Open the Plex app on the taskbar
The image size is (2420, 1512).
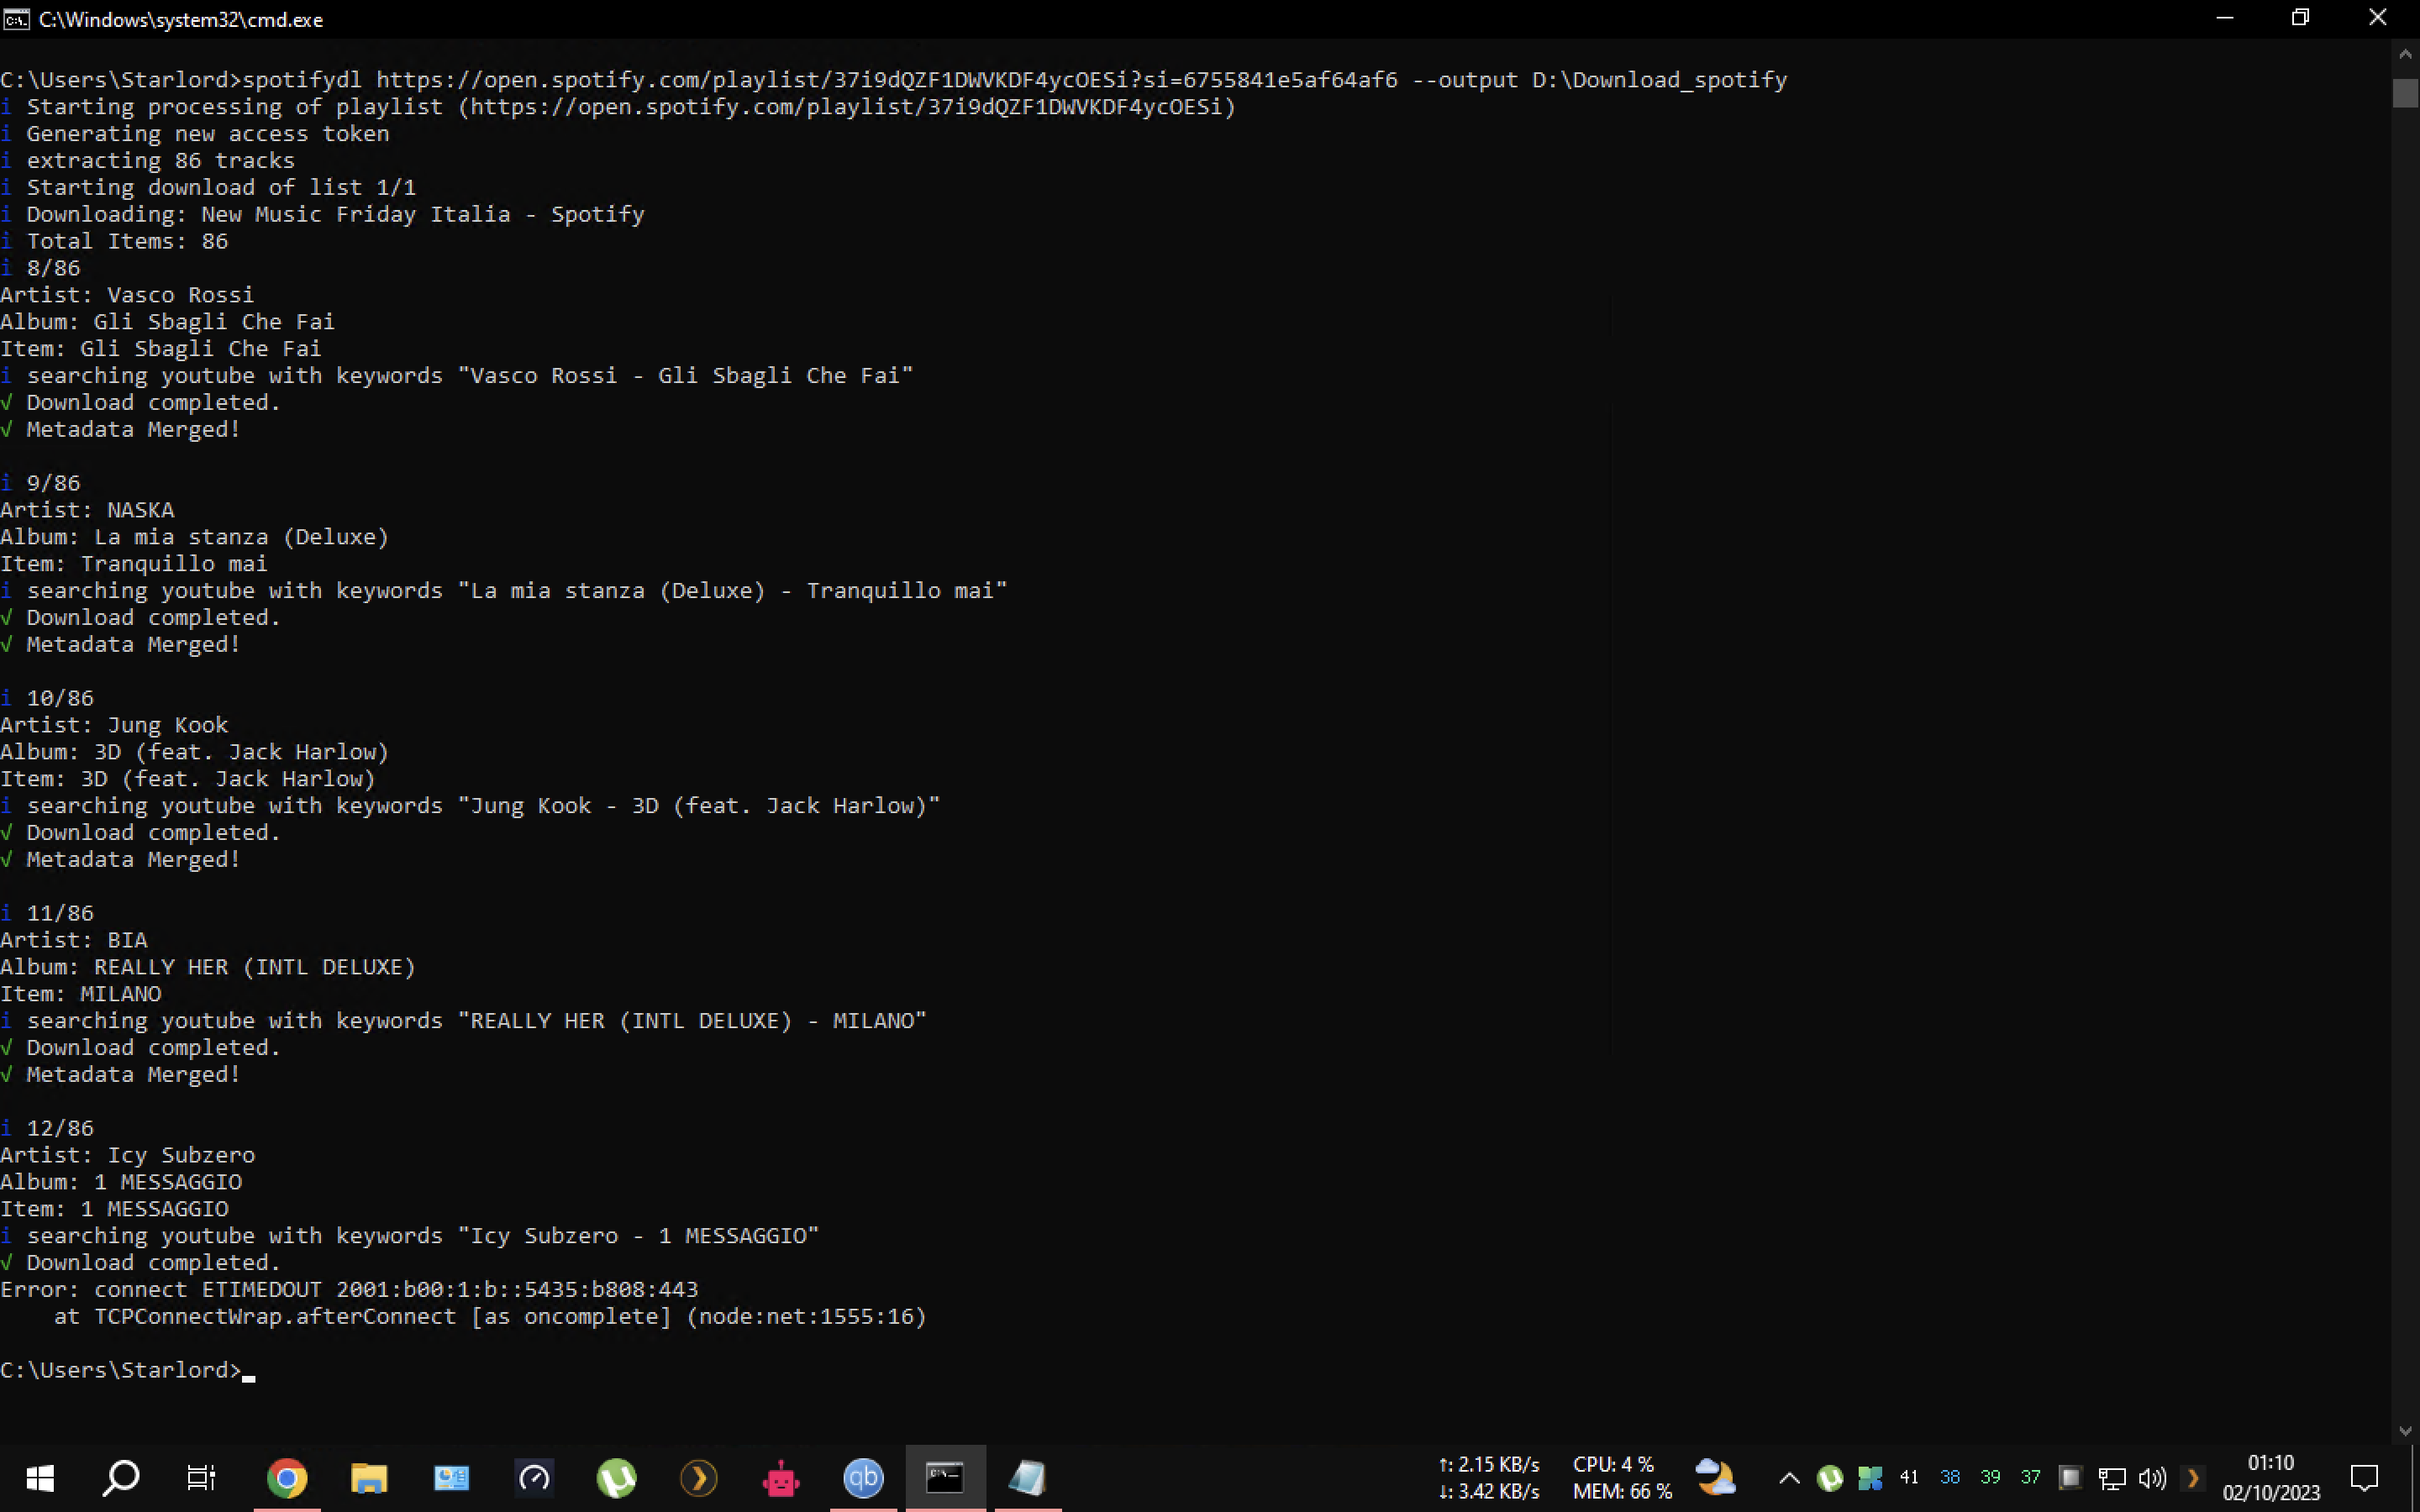pyautogui.click(x=700, y=1477)
